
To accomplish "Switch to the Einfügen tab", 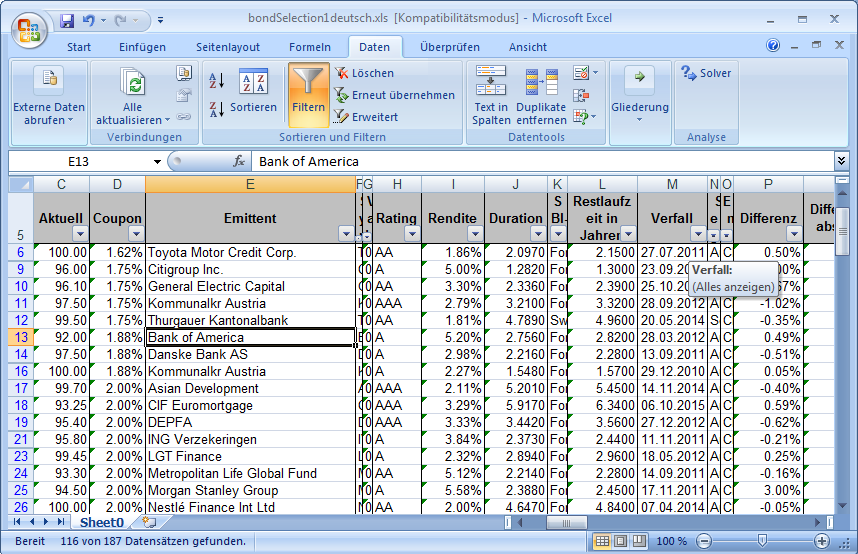I will pos(142,47).
